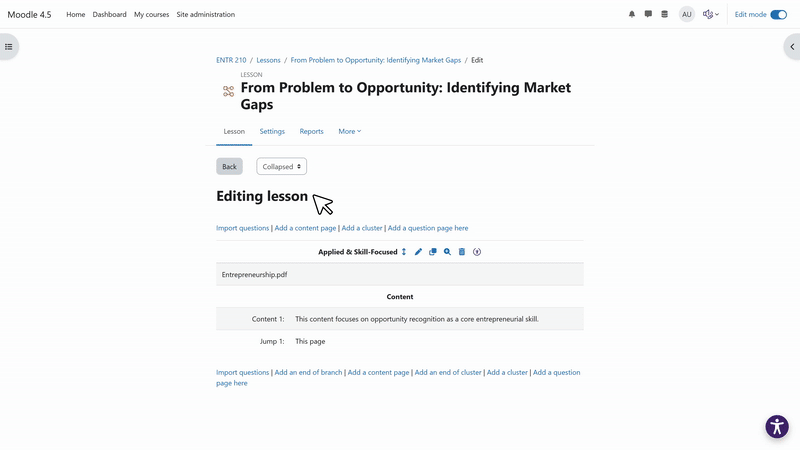This screenshot has height=450, width=800.
Task: Open the messaging speech bubble
Action: pyautogui.click(x=648, y=14)
